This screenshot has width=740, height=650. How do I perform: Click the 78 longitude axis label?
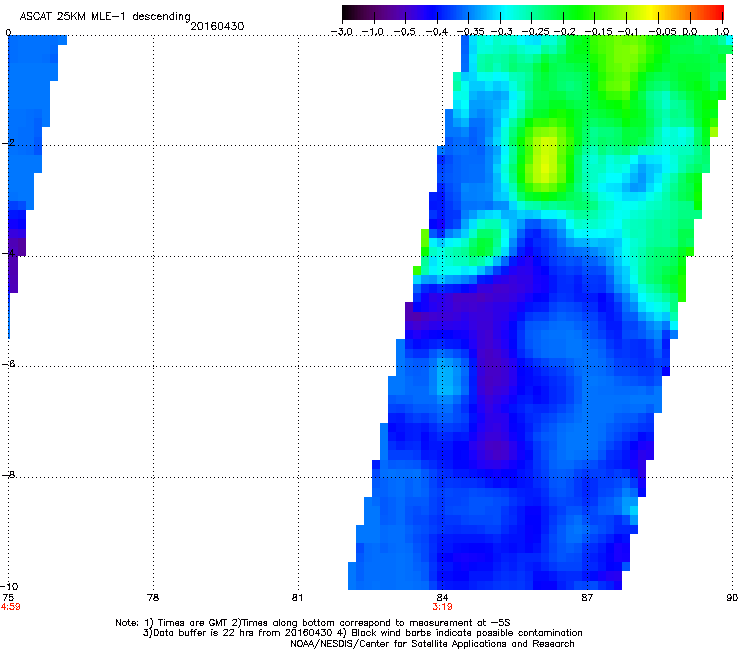153,598
